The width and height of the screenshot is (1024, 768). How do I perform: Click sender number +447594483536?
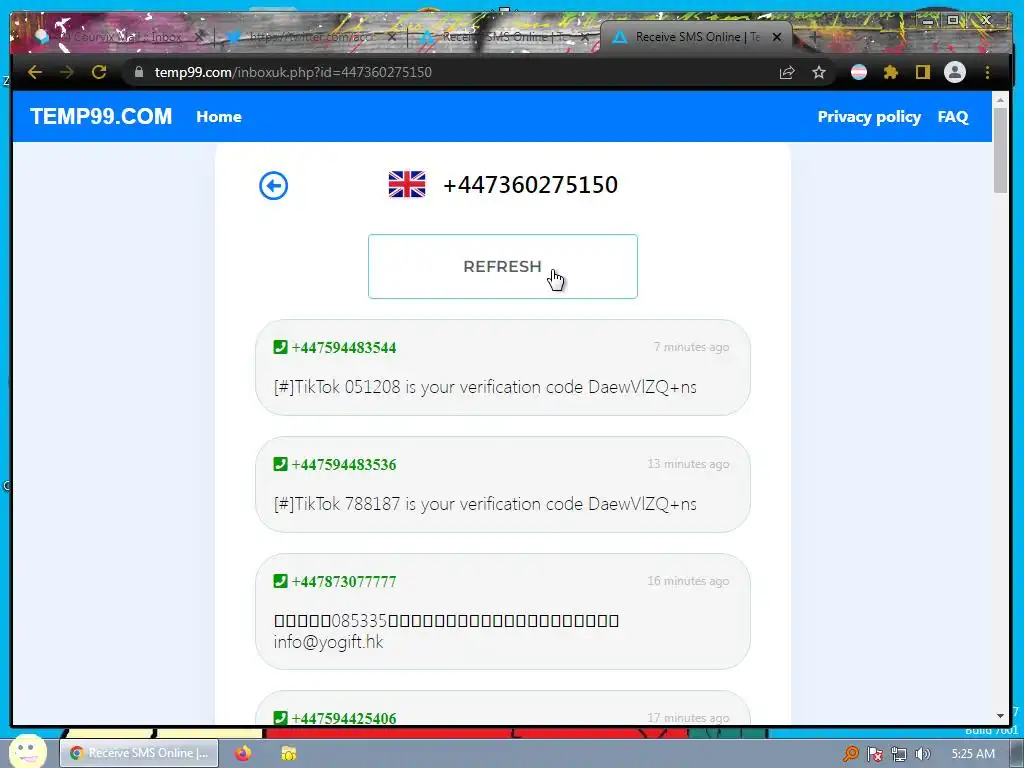pyautogui.click(x=344, y=464)
